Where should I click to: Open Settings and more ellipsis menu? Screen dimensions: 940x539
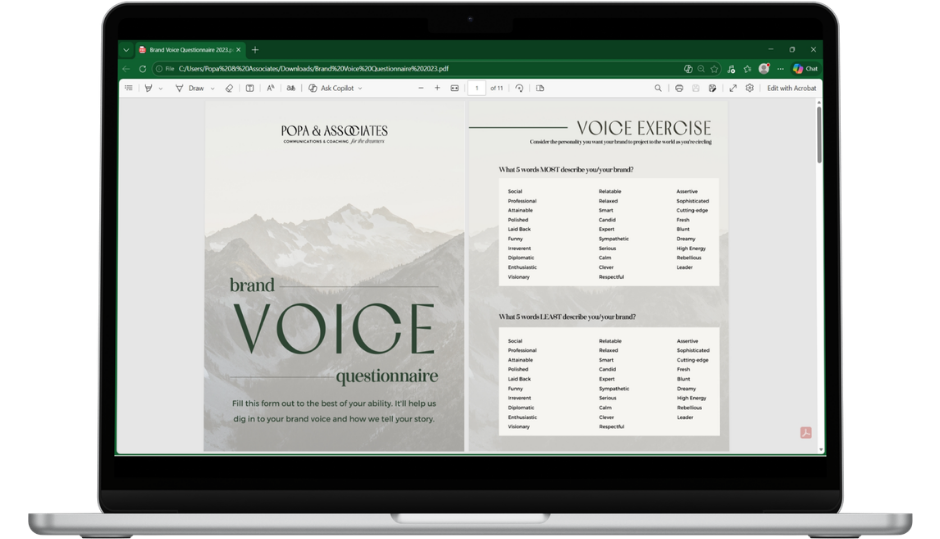pos(780,69)
